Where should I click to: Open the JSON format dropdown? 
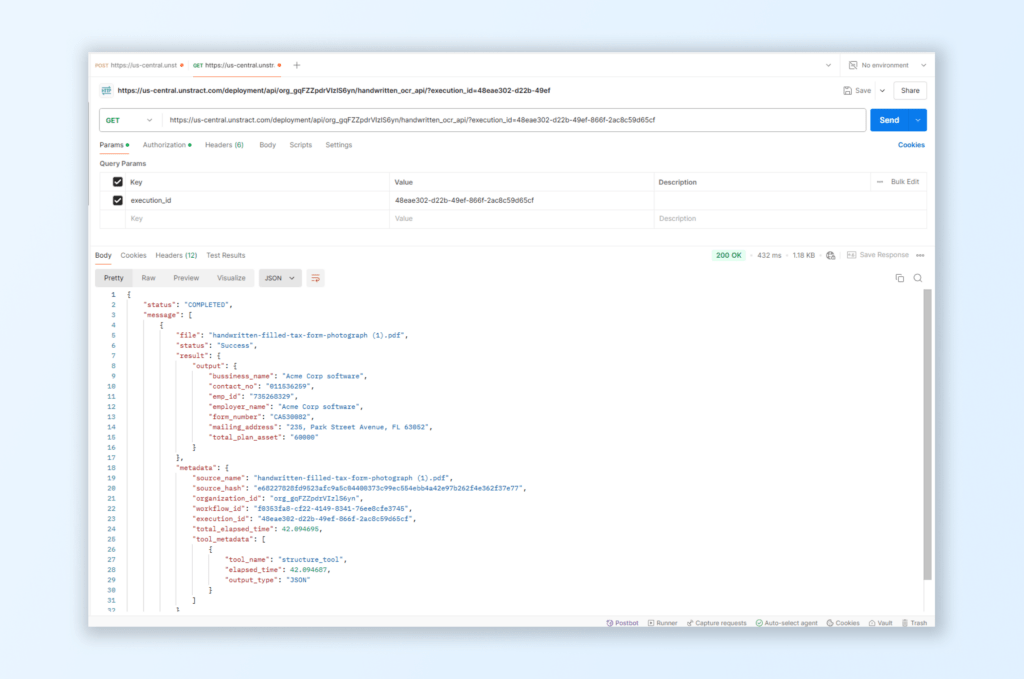[279, 278]
